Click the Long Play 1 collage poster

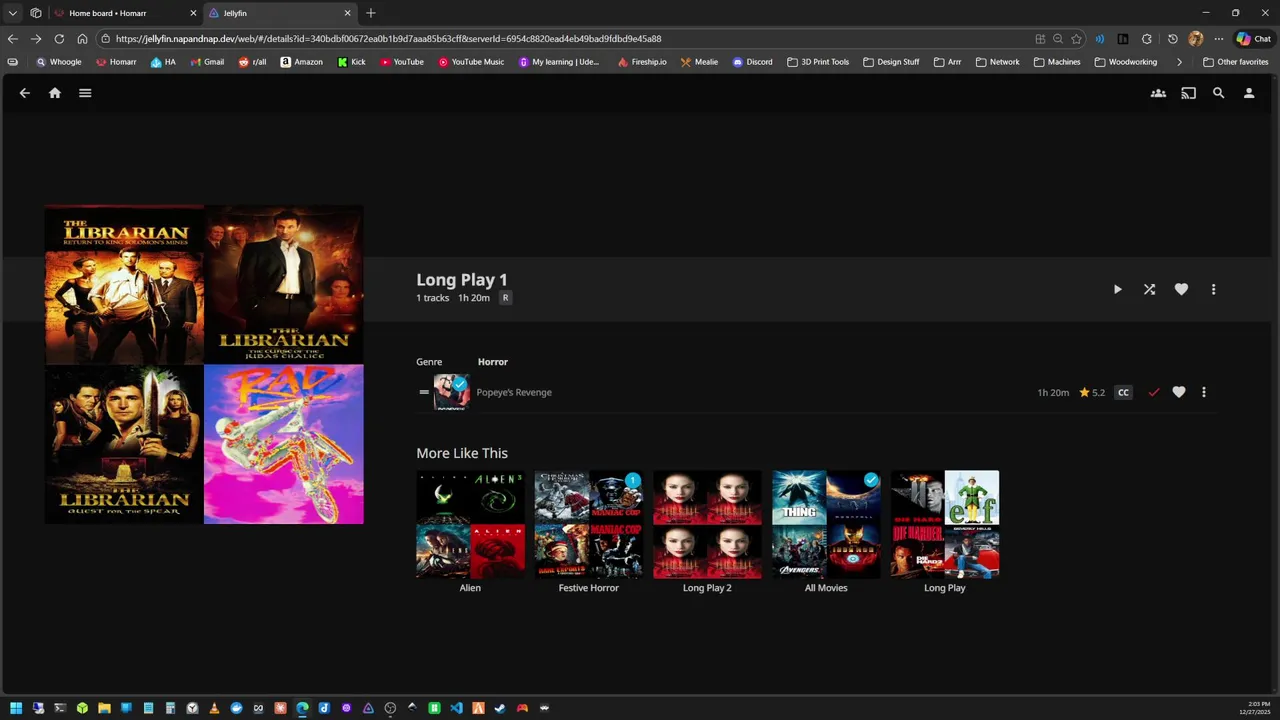[x=204, y=364]
